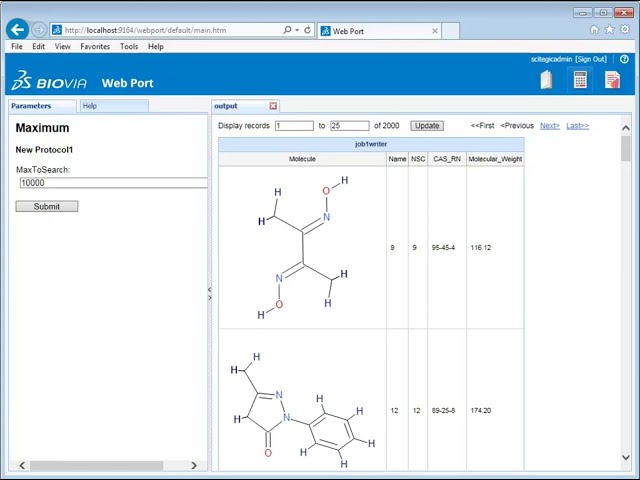640x480 pixels.
Task: Click the scitegicadmin username text
Action: pos(551,59)
